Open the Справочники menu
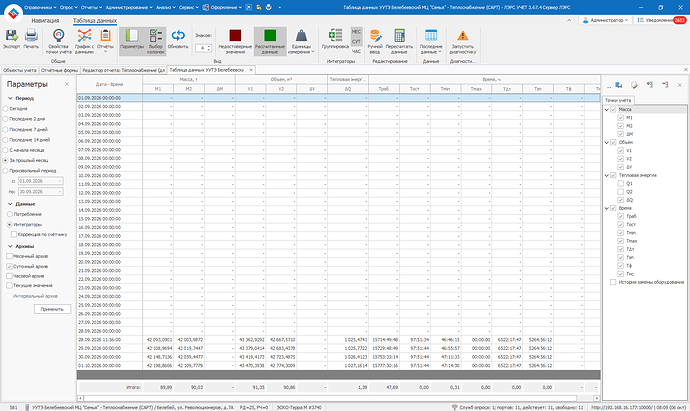This screenshot has width=690, height=411. pyautogui.click(x=40, y=7)
